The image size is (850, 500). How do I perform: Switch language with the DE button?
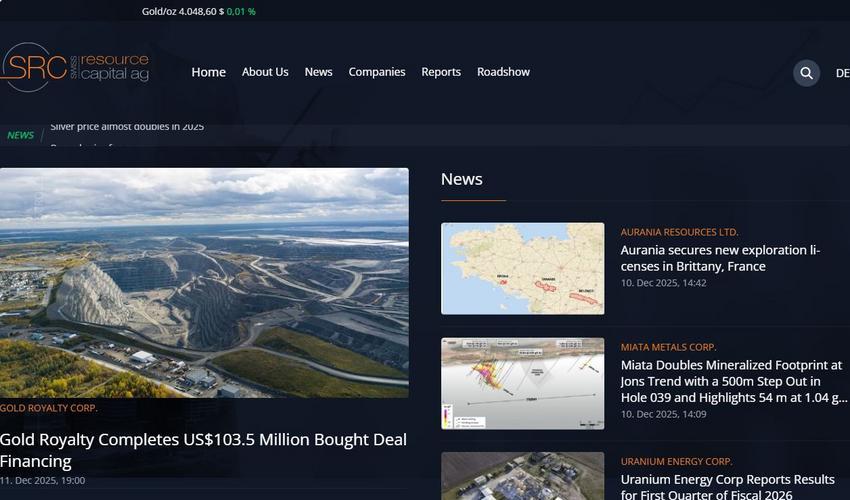tap(841, 73)
